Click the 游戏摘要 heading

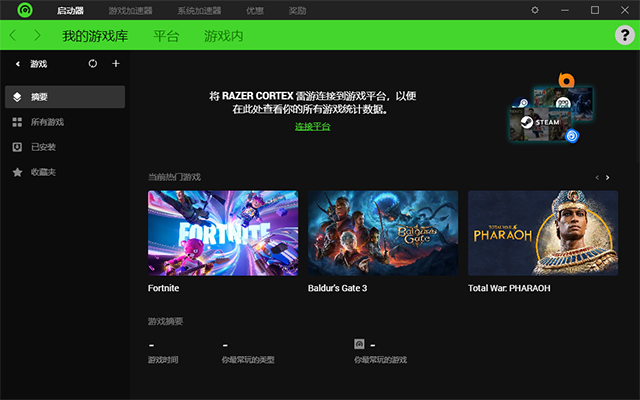click(165, 322)
